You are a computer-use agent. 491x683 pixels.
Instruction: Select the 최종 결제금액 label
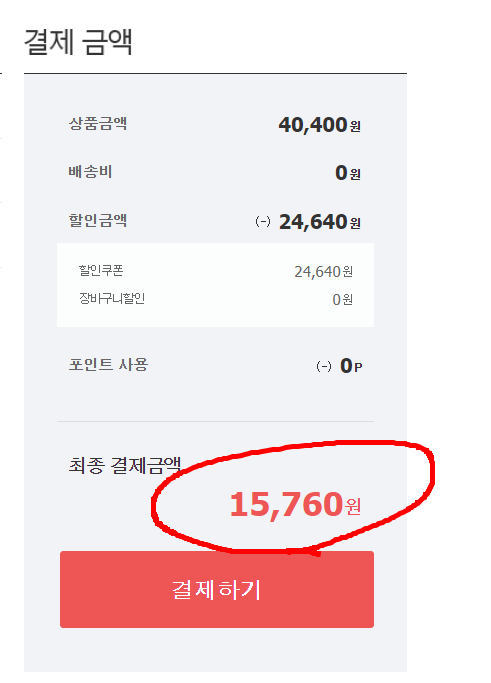(x=125, y=465)
